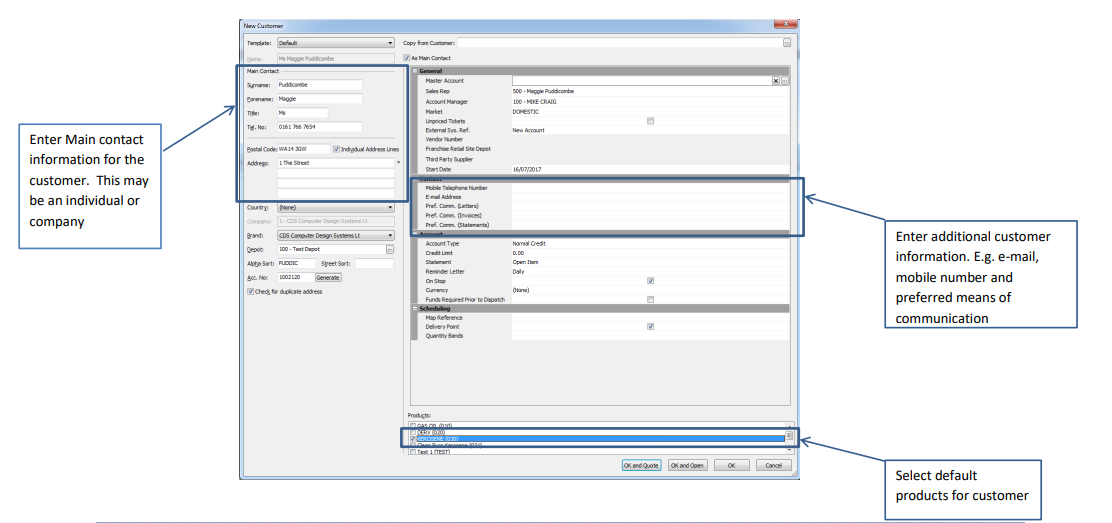Close the New Customer dialog window
1112x523 pixels.
click(x=789, y=24)
